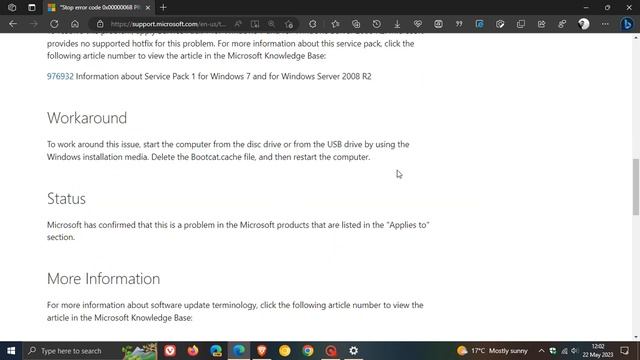This screenshot has width=640, height=360.
Task: View site information lock icon
Action: pos(100,24)
